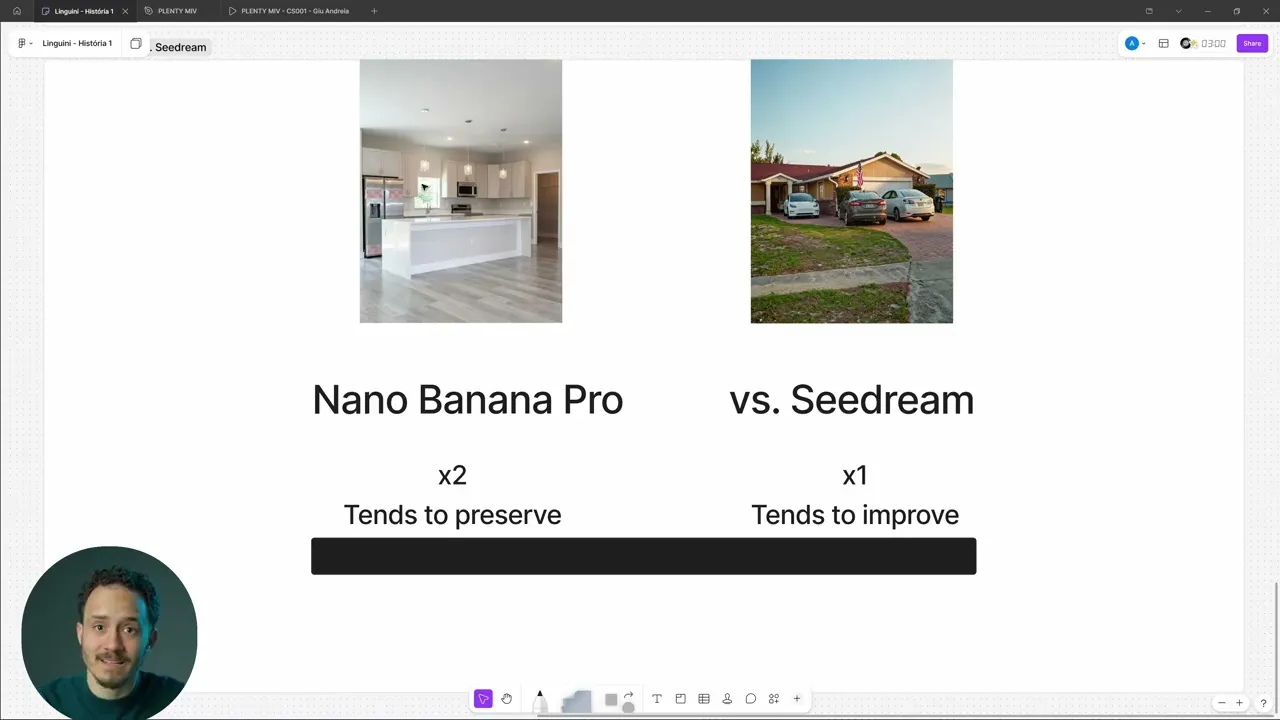The height and width of the screenshot is (720, 1280).
Task: Select the black rectangle bar
Action: [x=644, y=556]
